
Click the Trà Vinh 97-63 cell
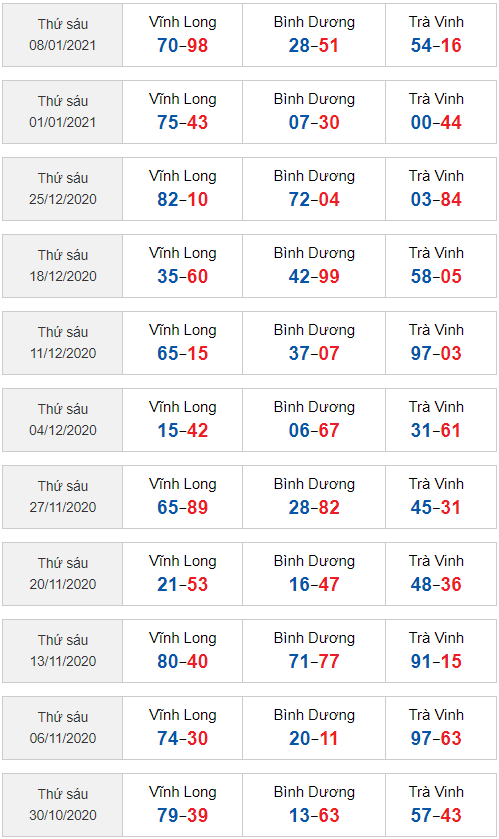441,728
